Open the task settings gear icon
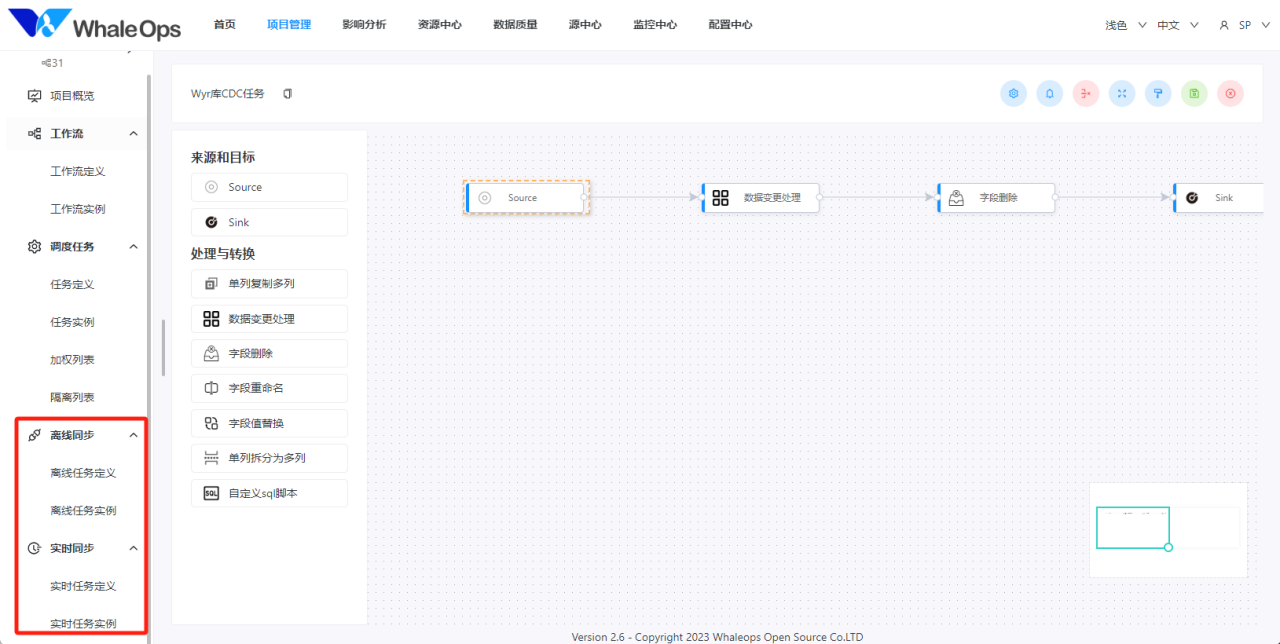The height and width of the screenshot is (644, 1280). (1013, 94)
